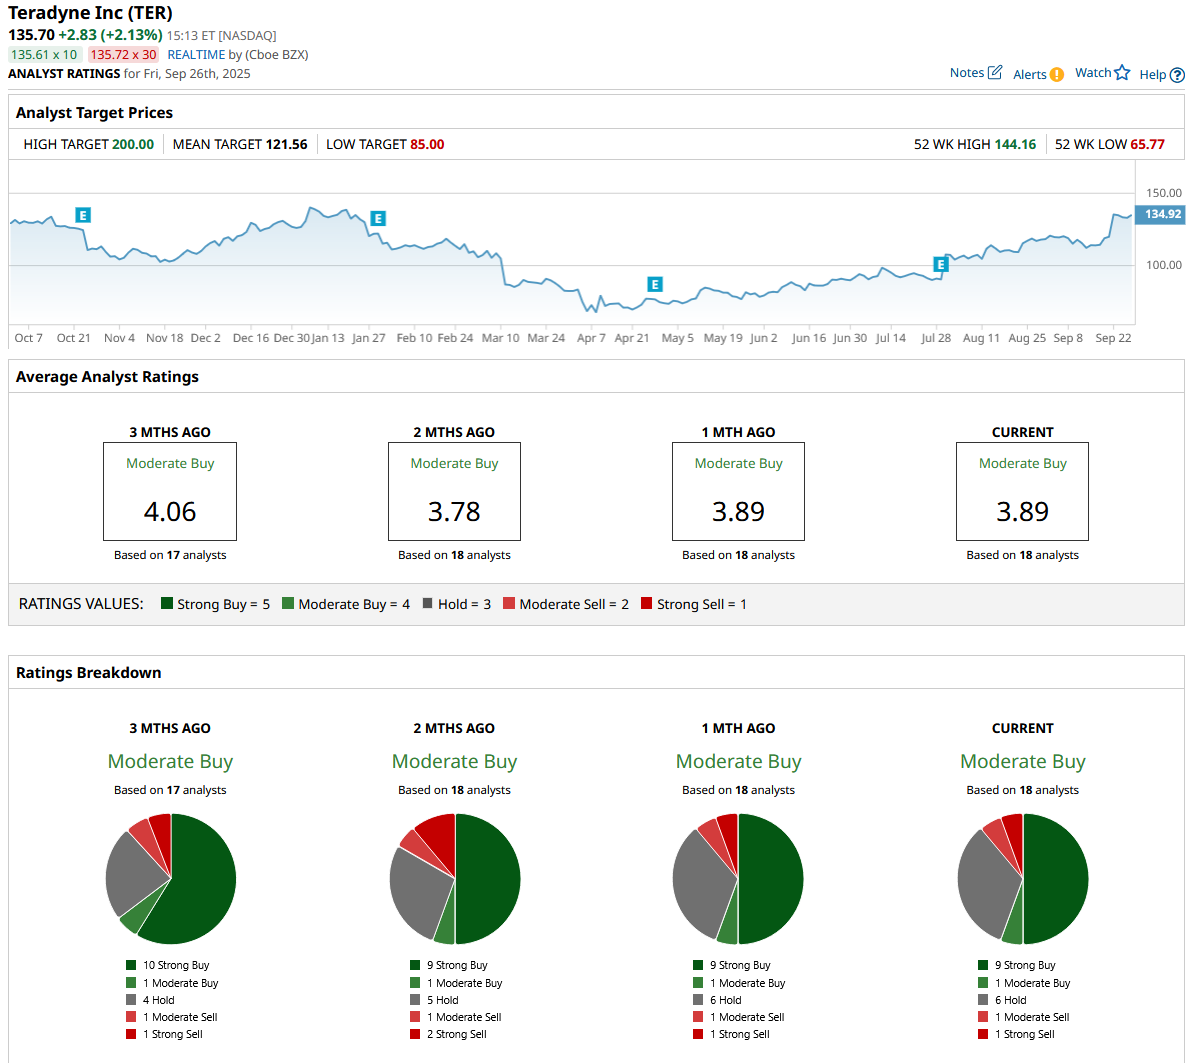Click the 3 MTHS AGO pie chart

(171, 878)
